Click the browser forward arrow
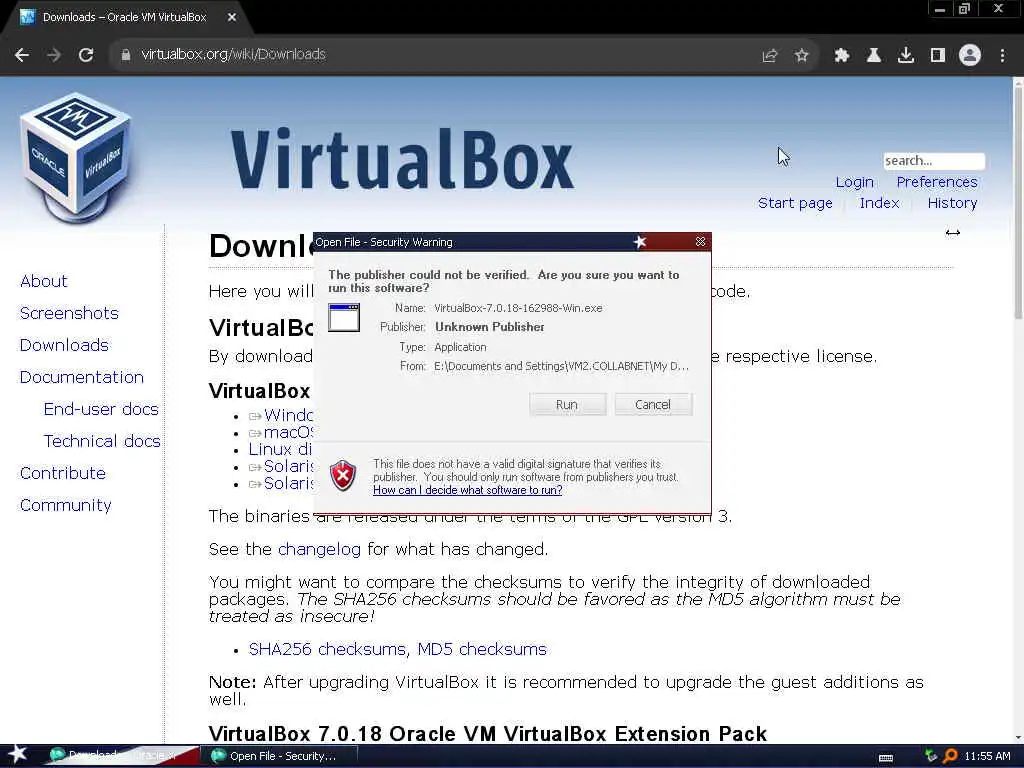 [x=54, y=56]
